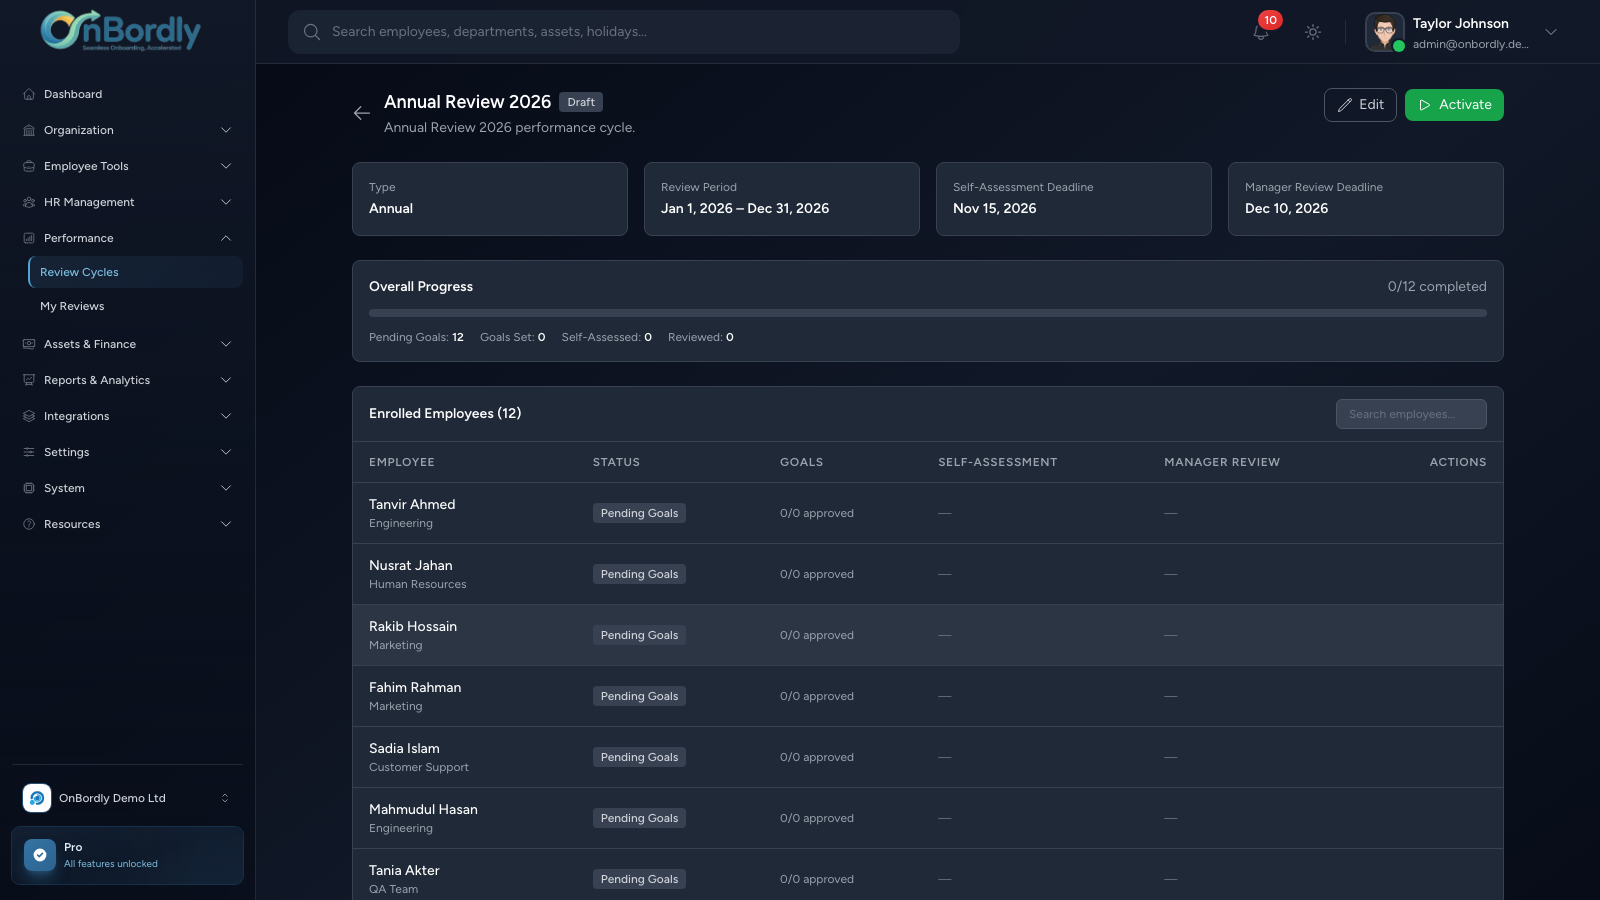Click Pending Goals badge for Tanvir Ahmed
Viewport: 1600px width, 900px height.
pos(639,513)
